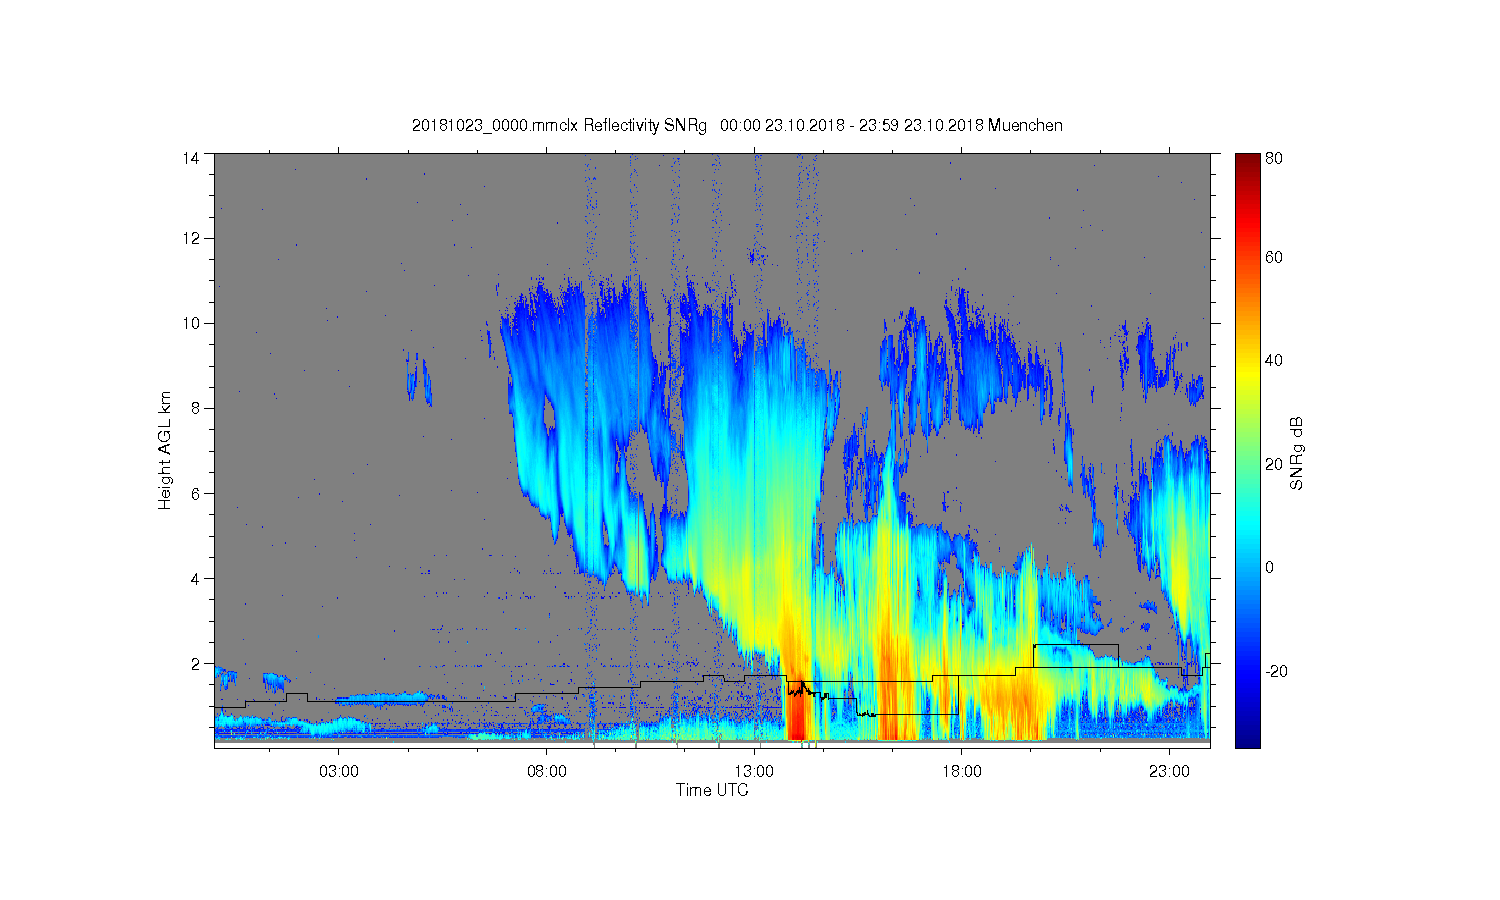This screenshot has height=900, width=1500.
Task: Click the 20 dB colorbar value
Action: pyautogui.click(x=1274, y=464)
